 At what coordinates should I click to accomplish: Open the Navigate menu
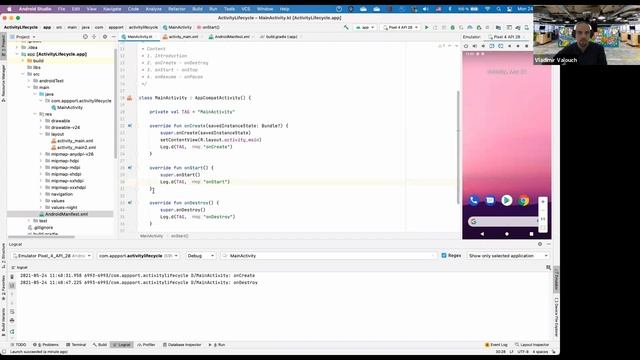pyautogui.click(x=112, y=9)
